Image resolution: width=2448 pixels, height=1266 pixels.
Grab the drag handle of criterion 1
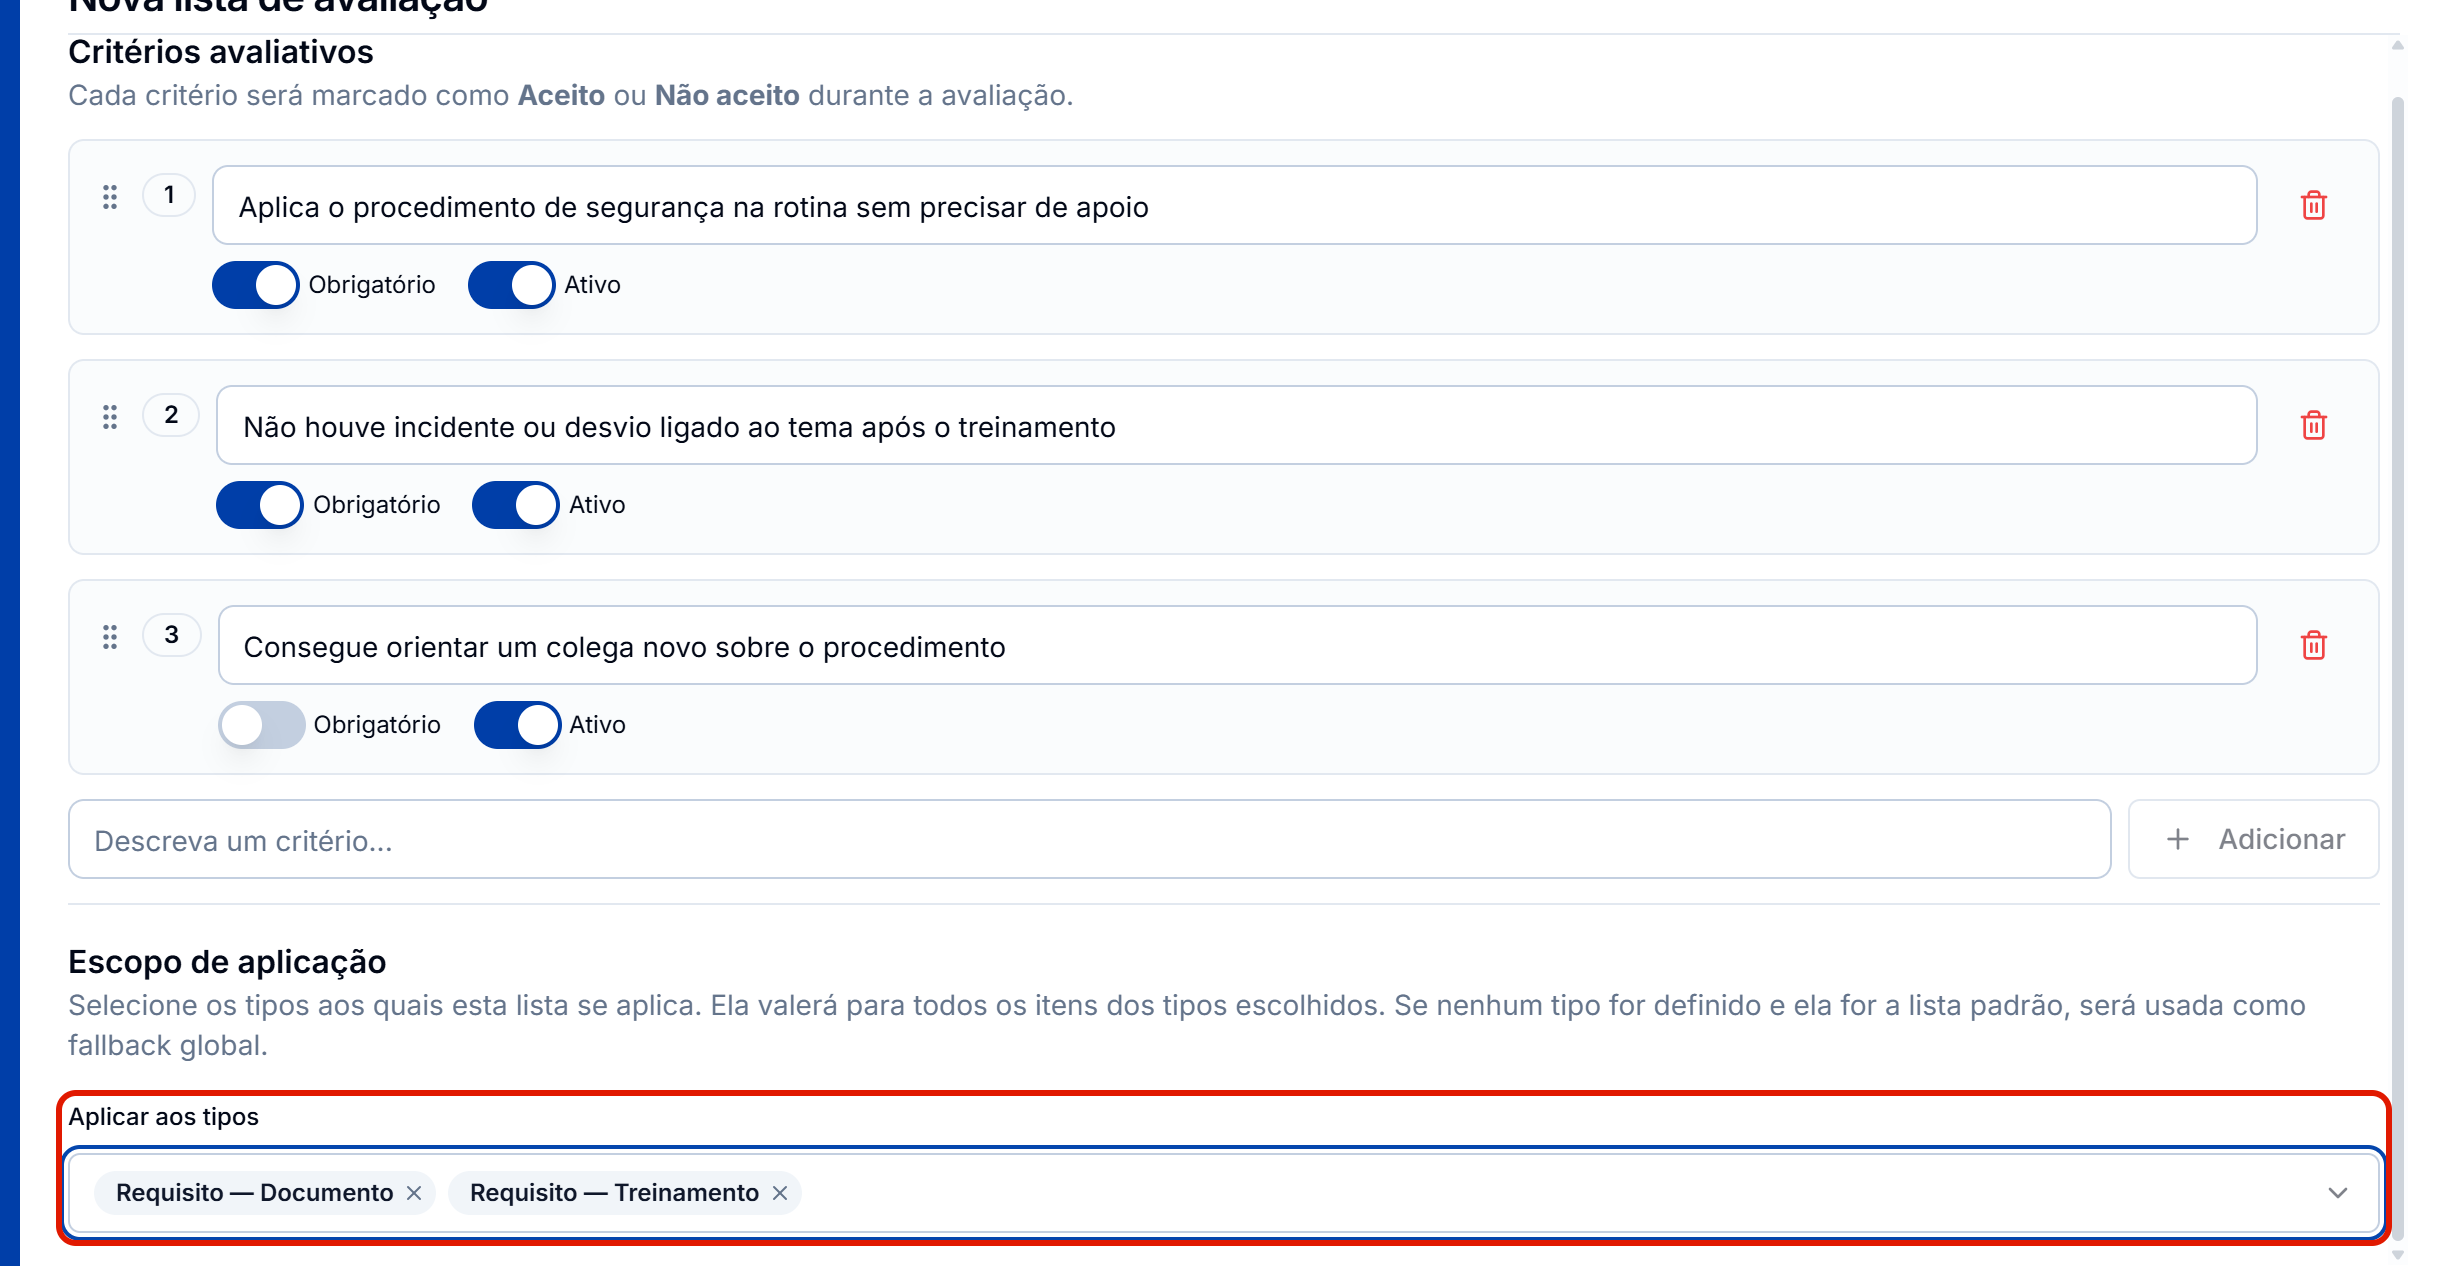coord(110,197)
